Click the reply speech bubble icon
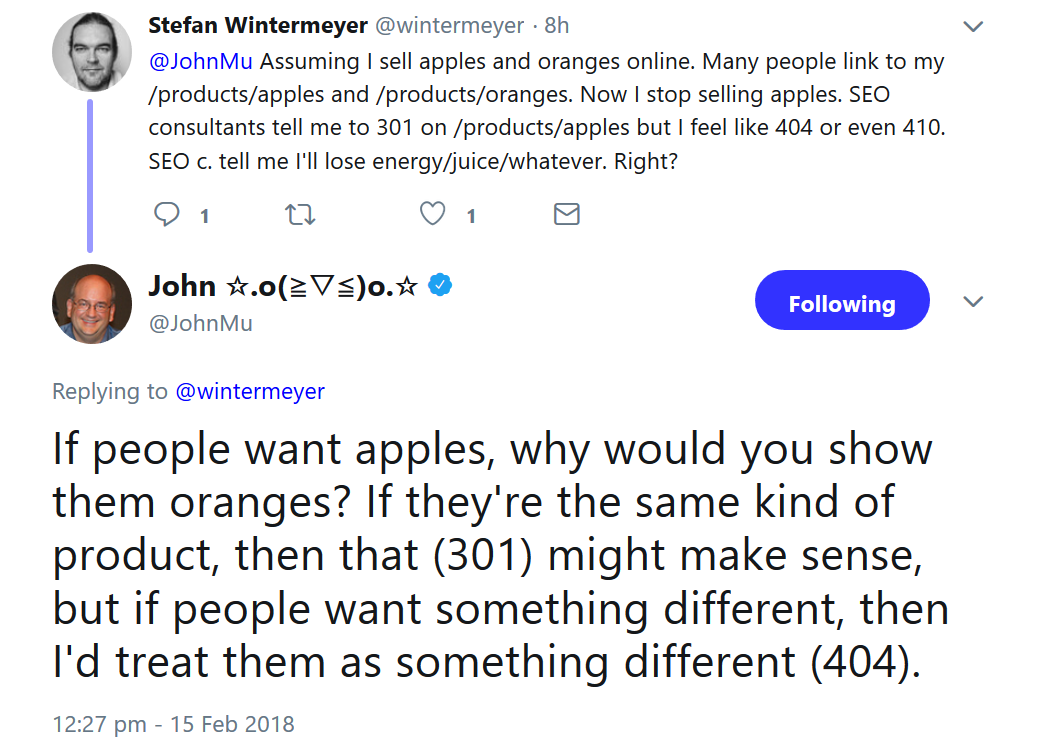Screen dimensions: 1042x752 coord(168,214)
